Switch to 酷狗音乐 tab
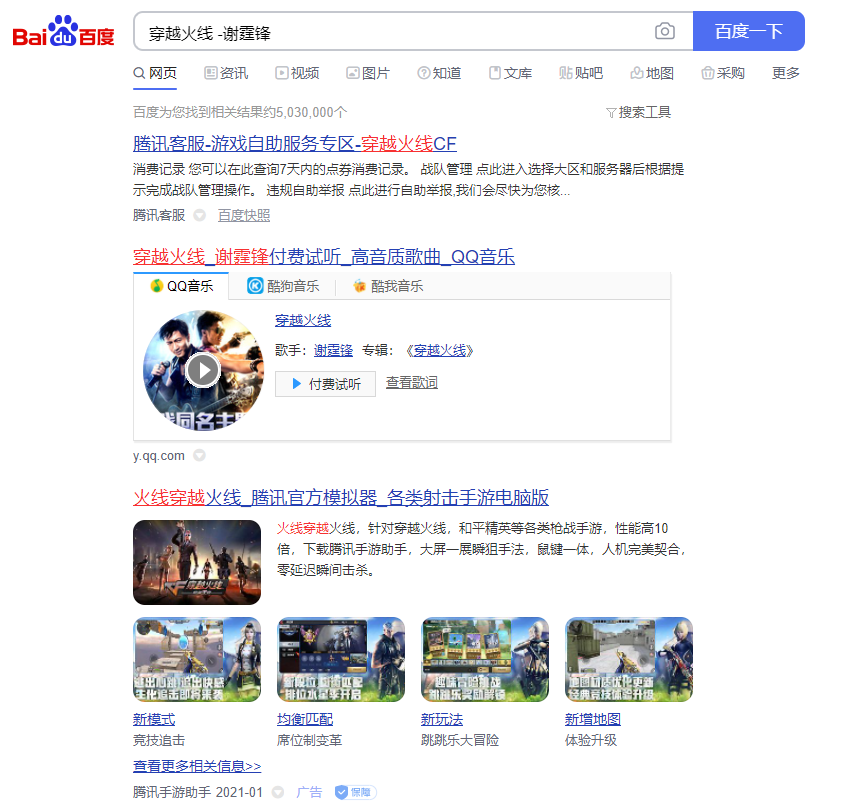The height and width of the screenshot is (803, 850). (x=283, y=286)
